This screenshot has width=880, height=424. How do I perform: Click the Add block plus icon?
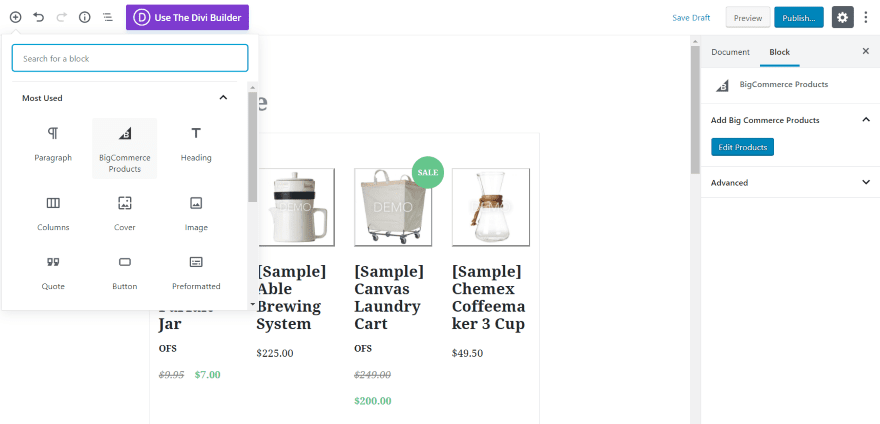tap(16, 17)
